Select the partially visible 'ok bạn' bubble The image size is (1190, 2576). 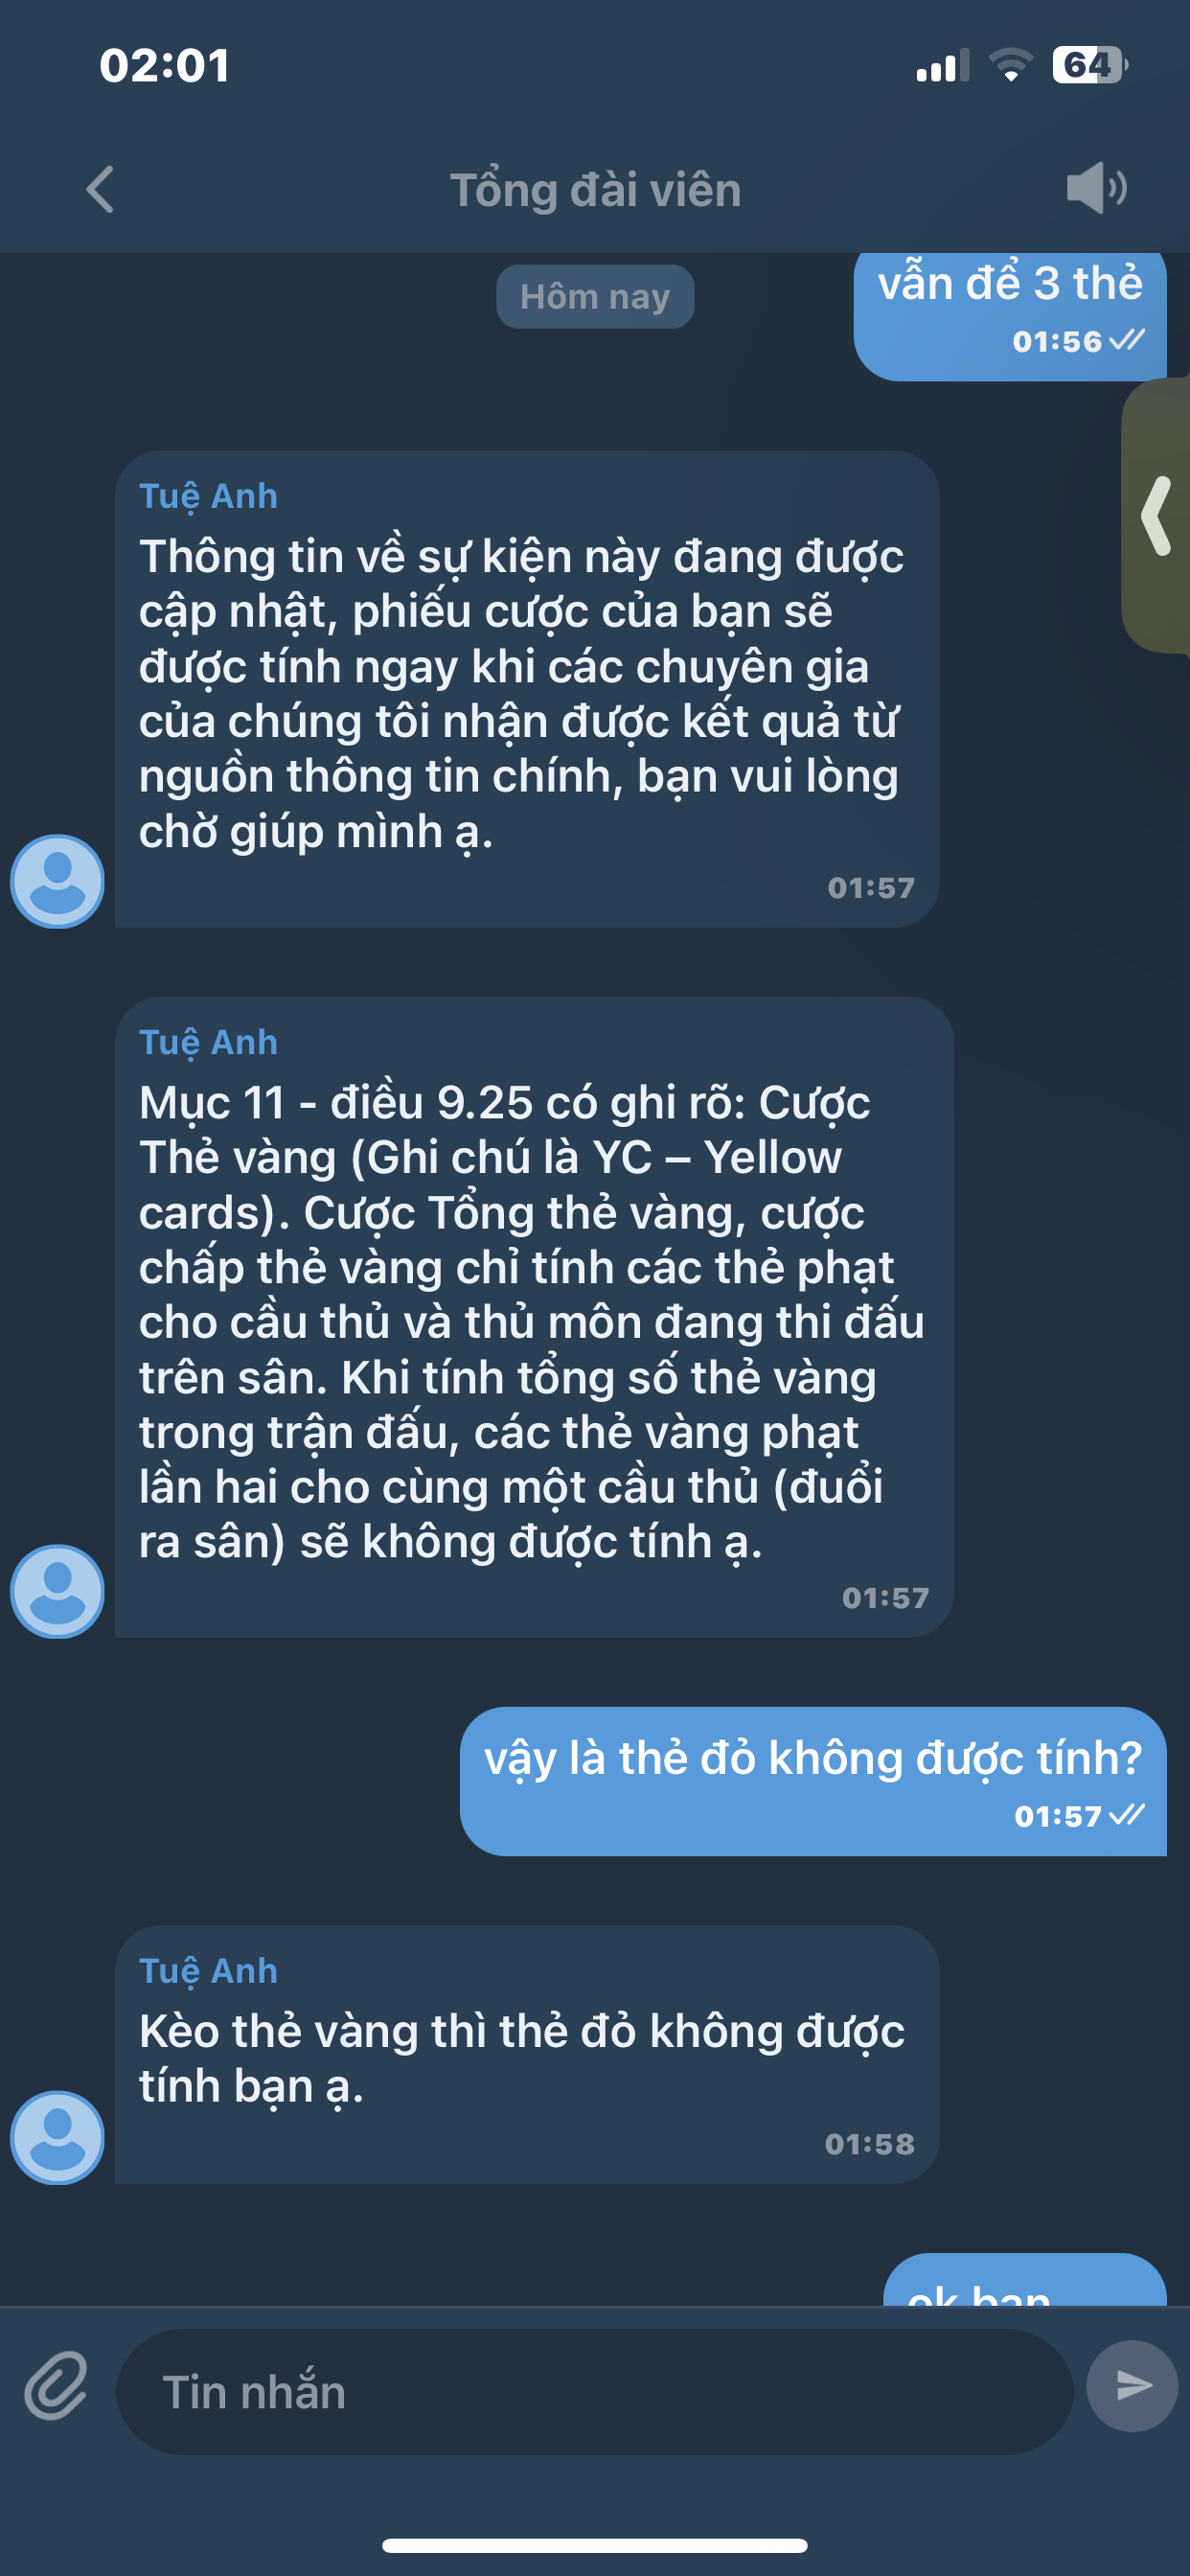click(x=1025, y=2280)
